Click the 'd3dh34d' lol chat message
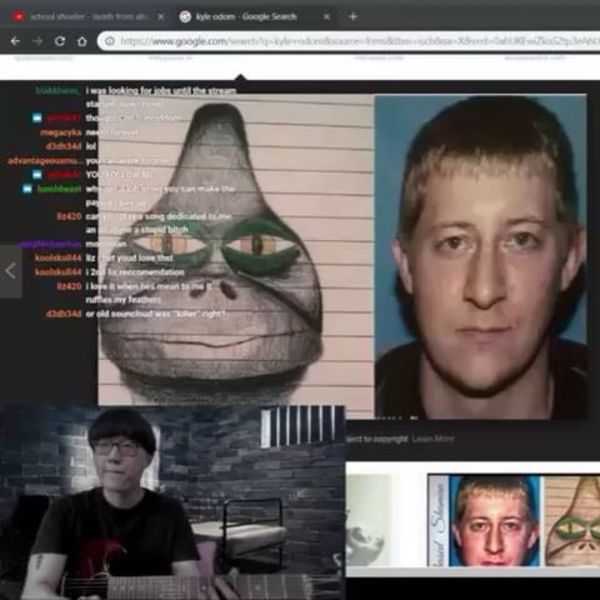The height and width of the screenshot is (600, 600). point(91,146)
